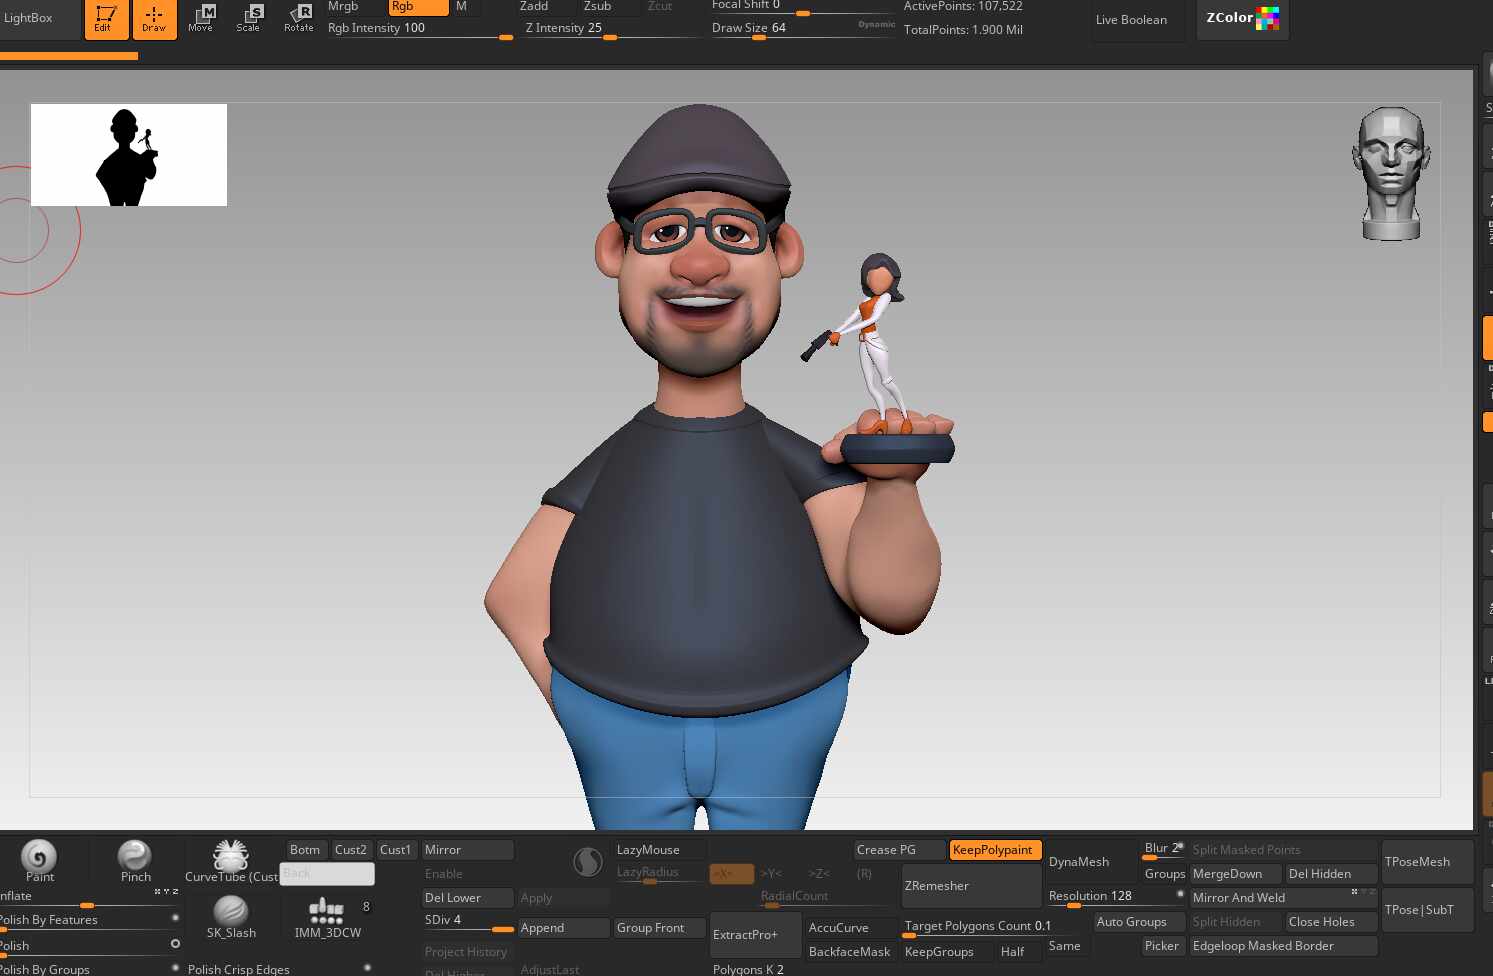Viewport: 1493px width, 976px height.
Task: Switch to the Cust2 view tab
Action: pos(351,850)
